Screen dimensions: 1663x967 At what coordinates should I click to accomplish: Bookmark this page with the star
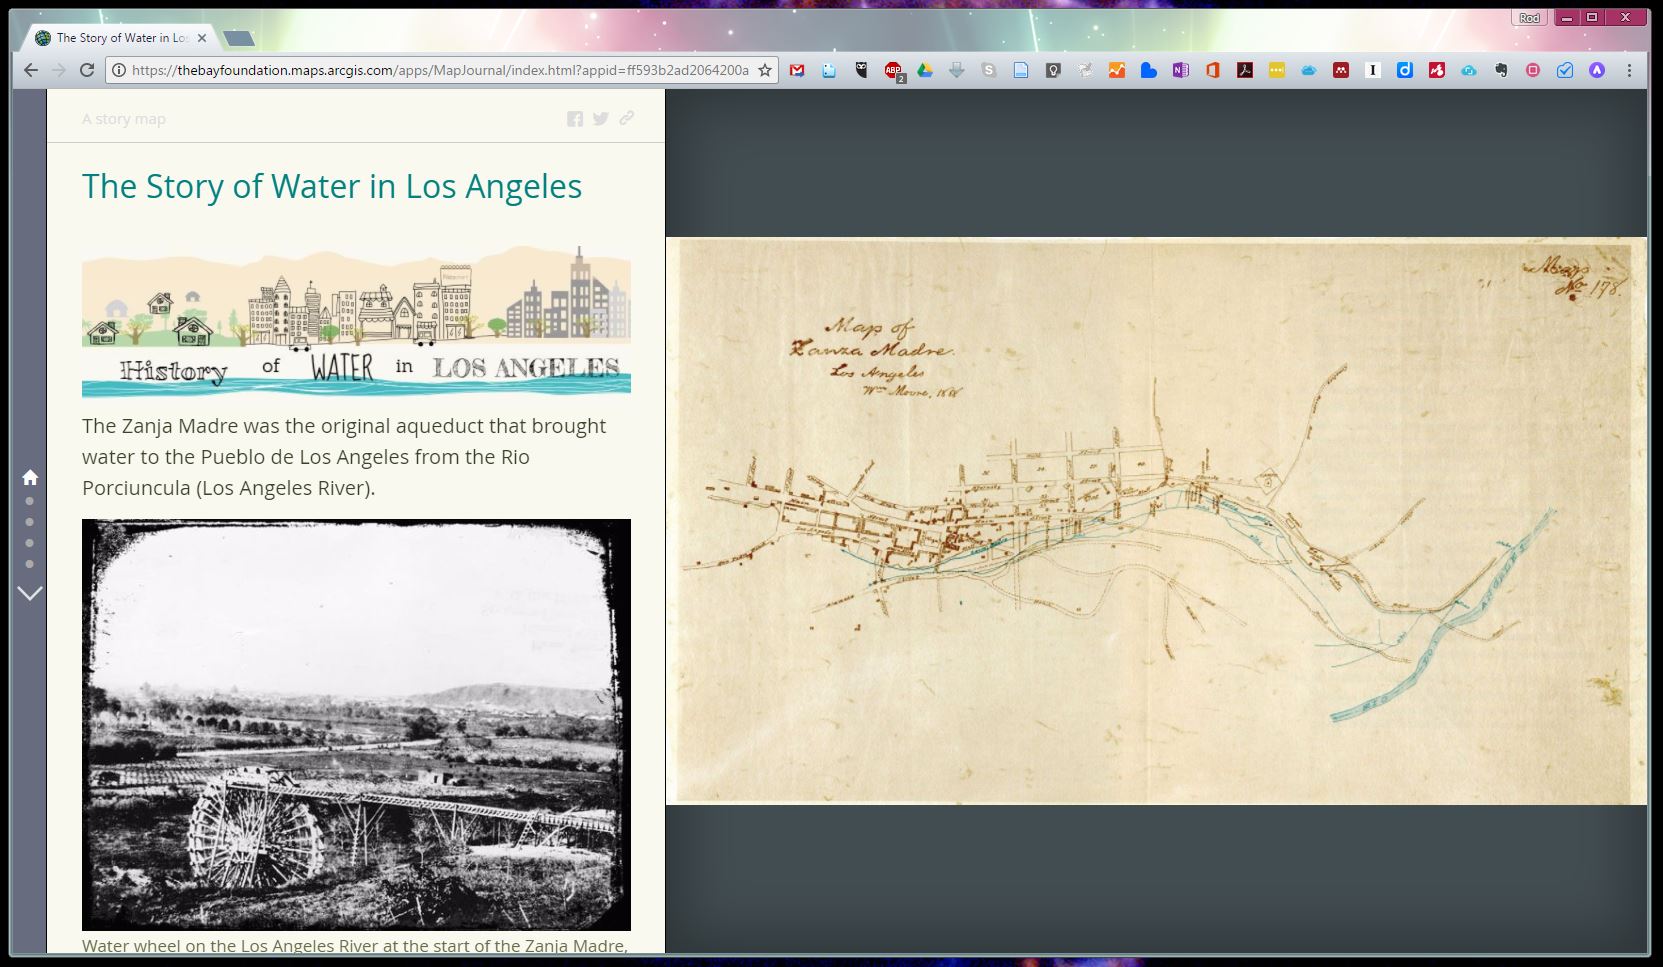765,70
